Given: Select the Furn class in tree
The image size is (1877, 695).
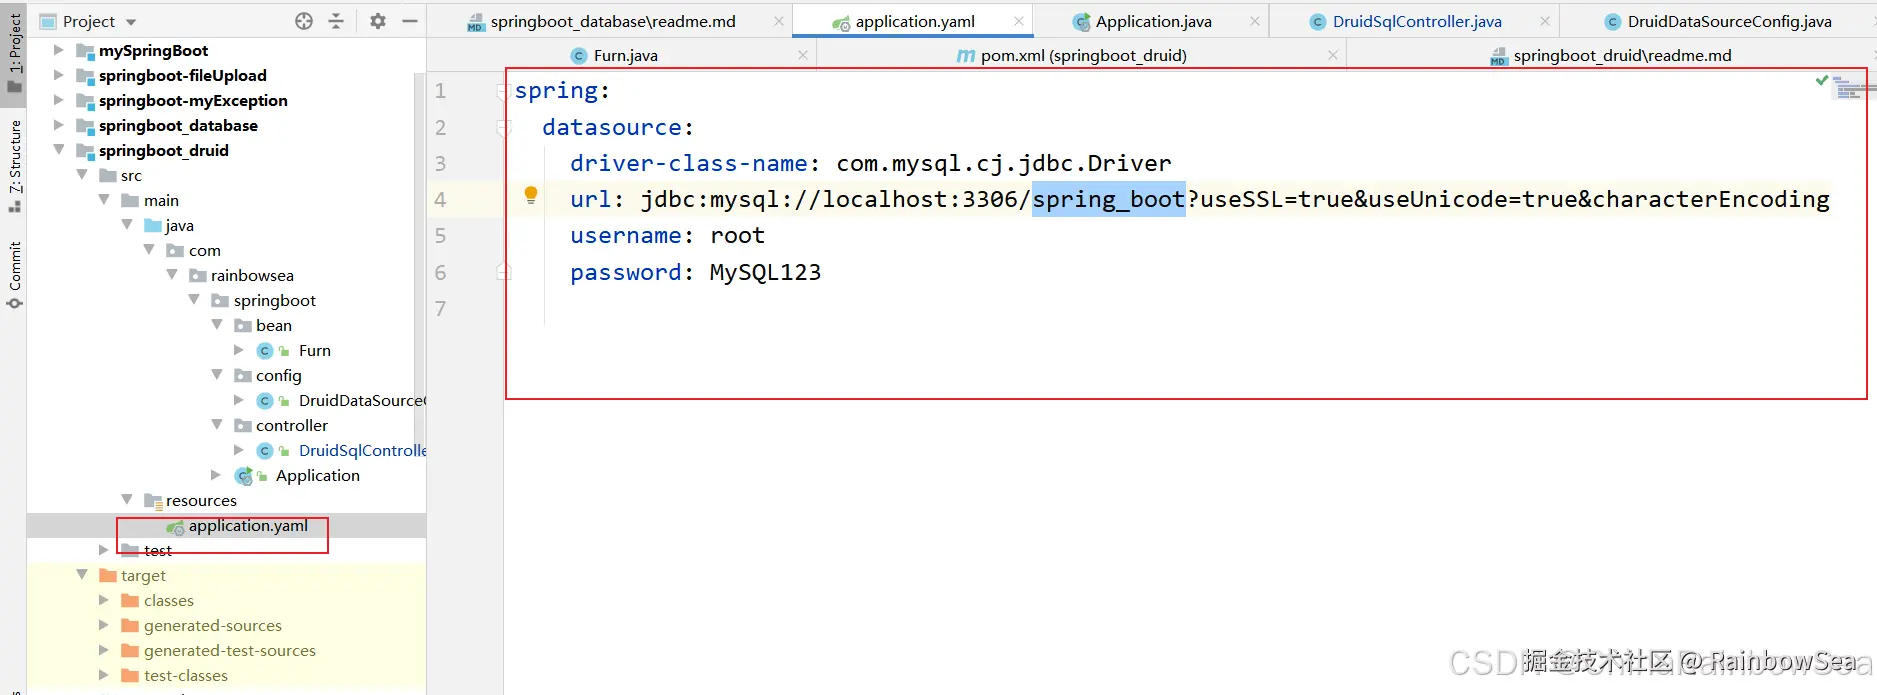Looking at the screenshot, I should click(314, 351).
